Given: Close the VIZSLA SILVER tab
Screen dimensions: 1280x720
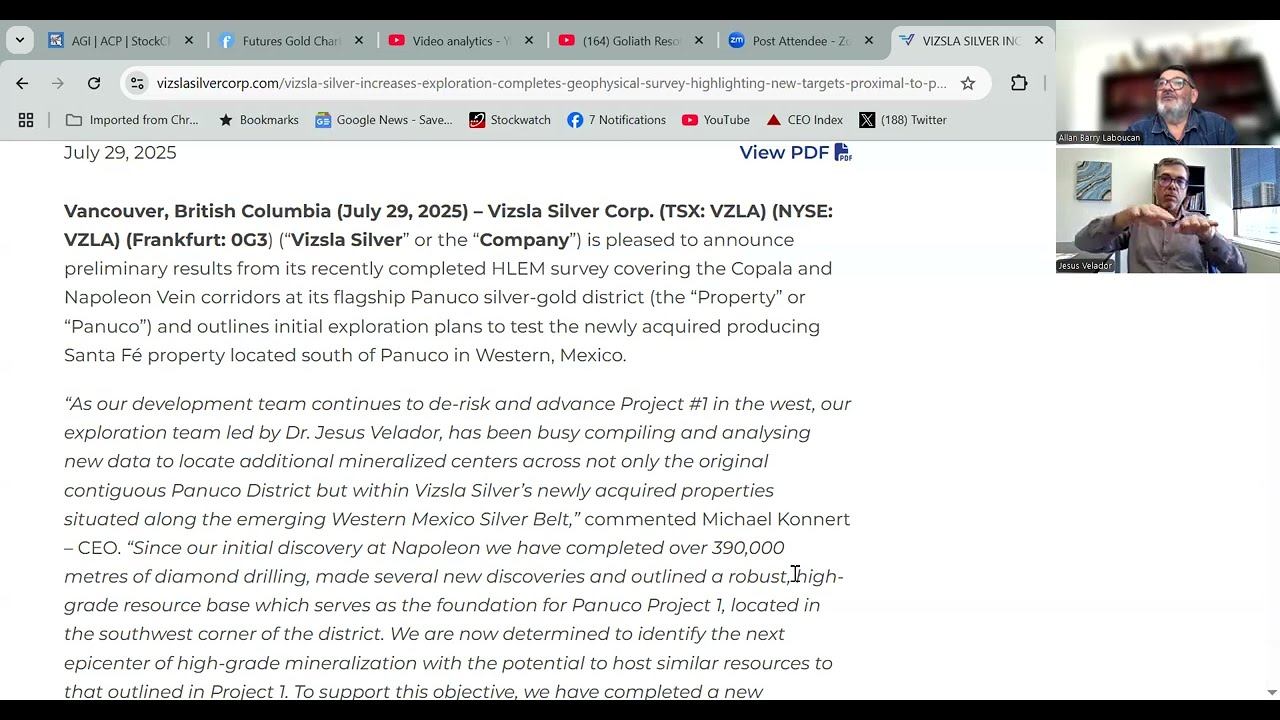Looking at the screenshot, I should tap(1039, 41).
